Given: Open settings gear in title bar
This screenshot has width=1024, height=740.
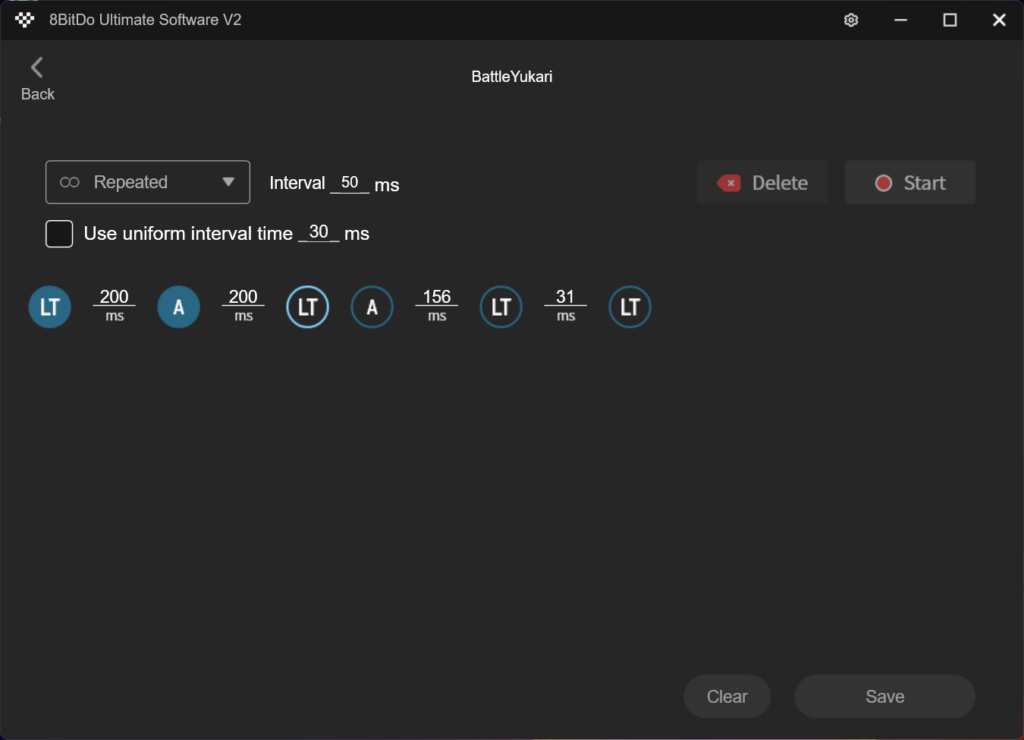Looking at the screenshot, I should pos(851,20).
